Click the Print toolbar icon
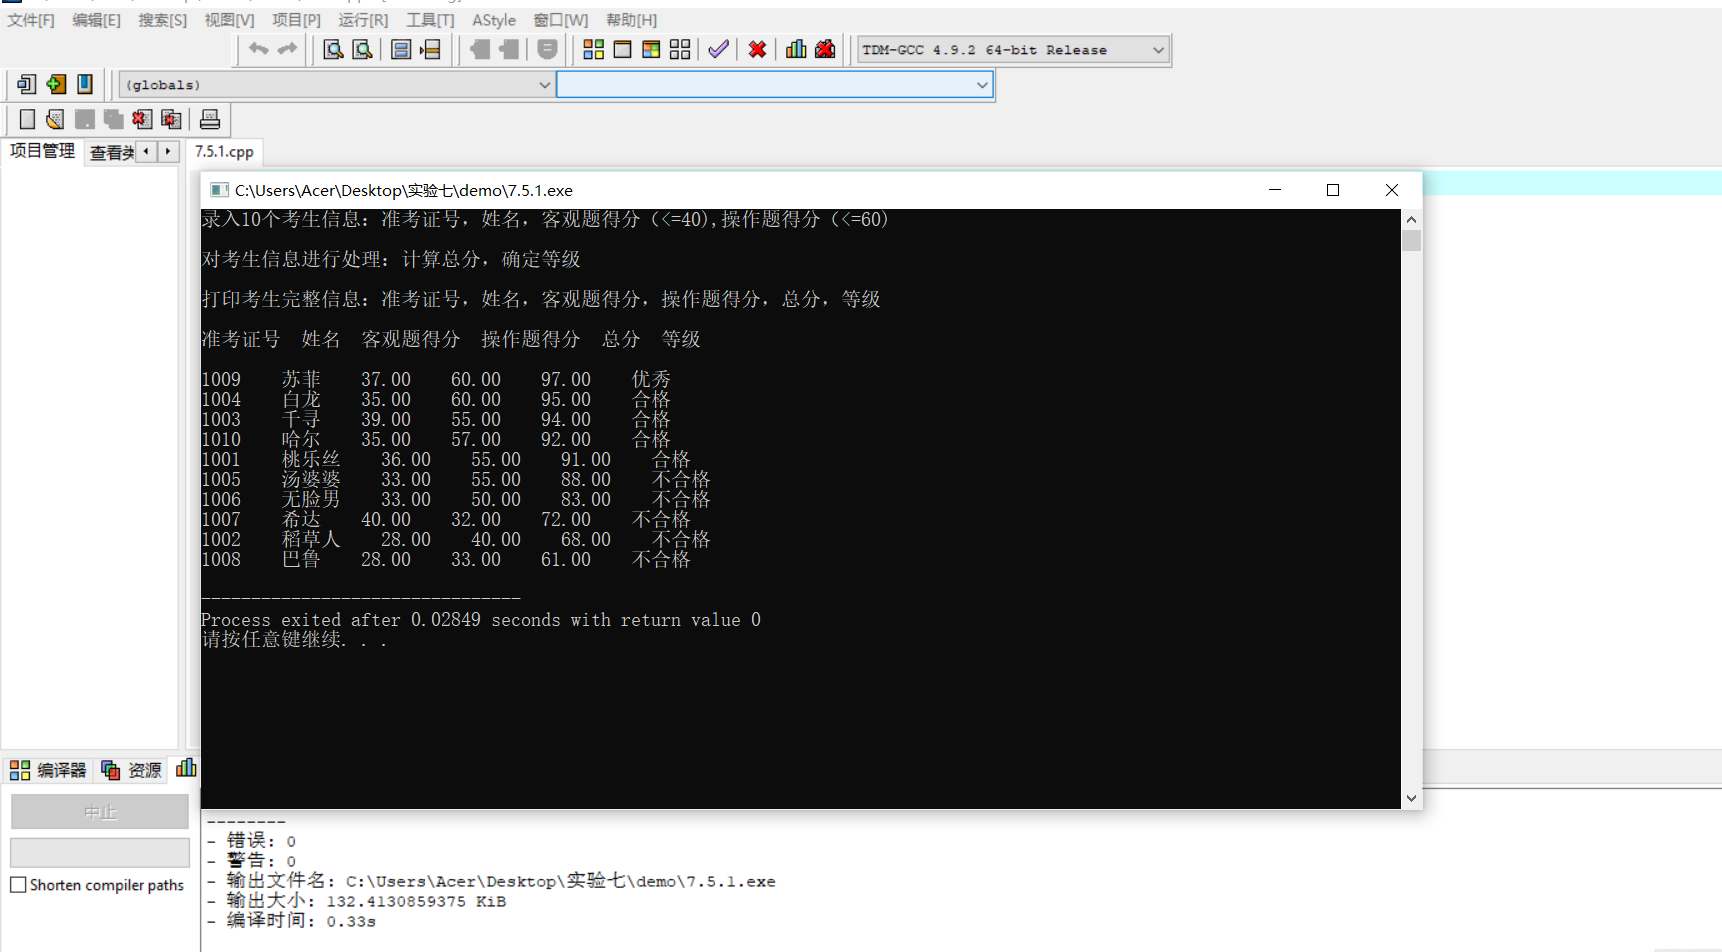The height and width of the screenshot is (952, 1722). click(210, 119)
